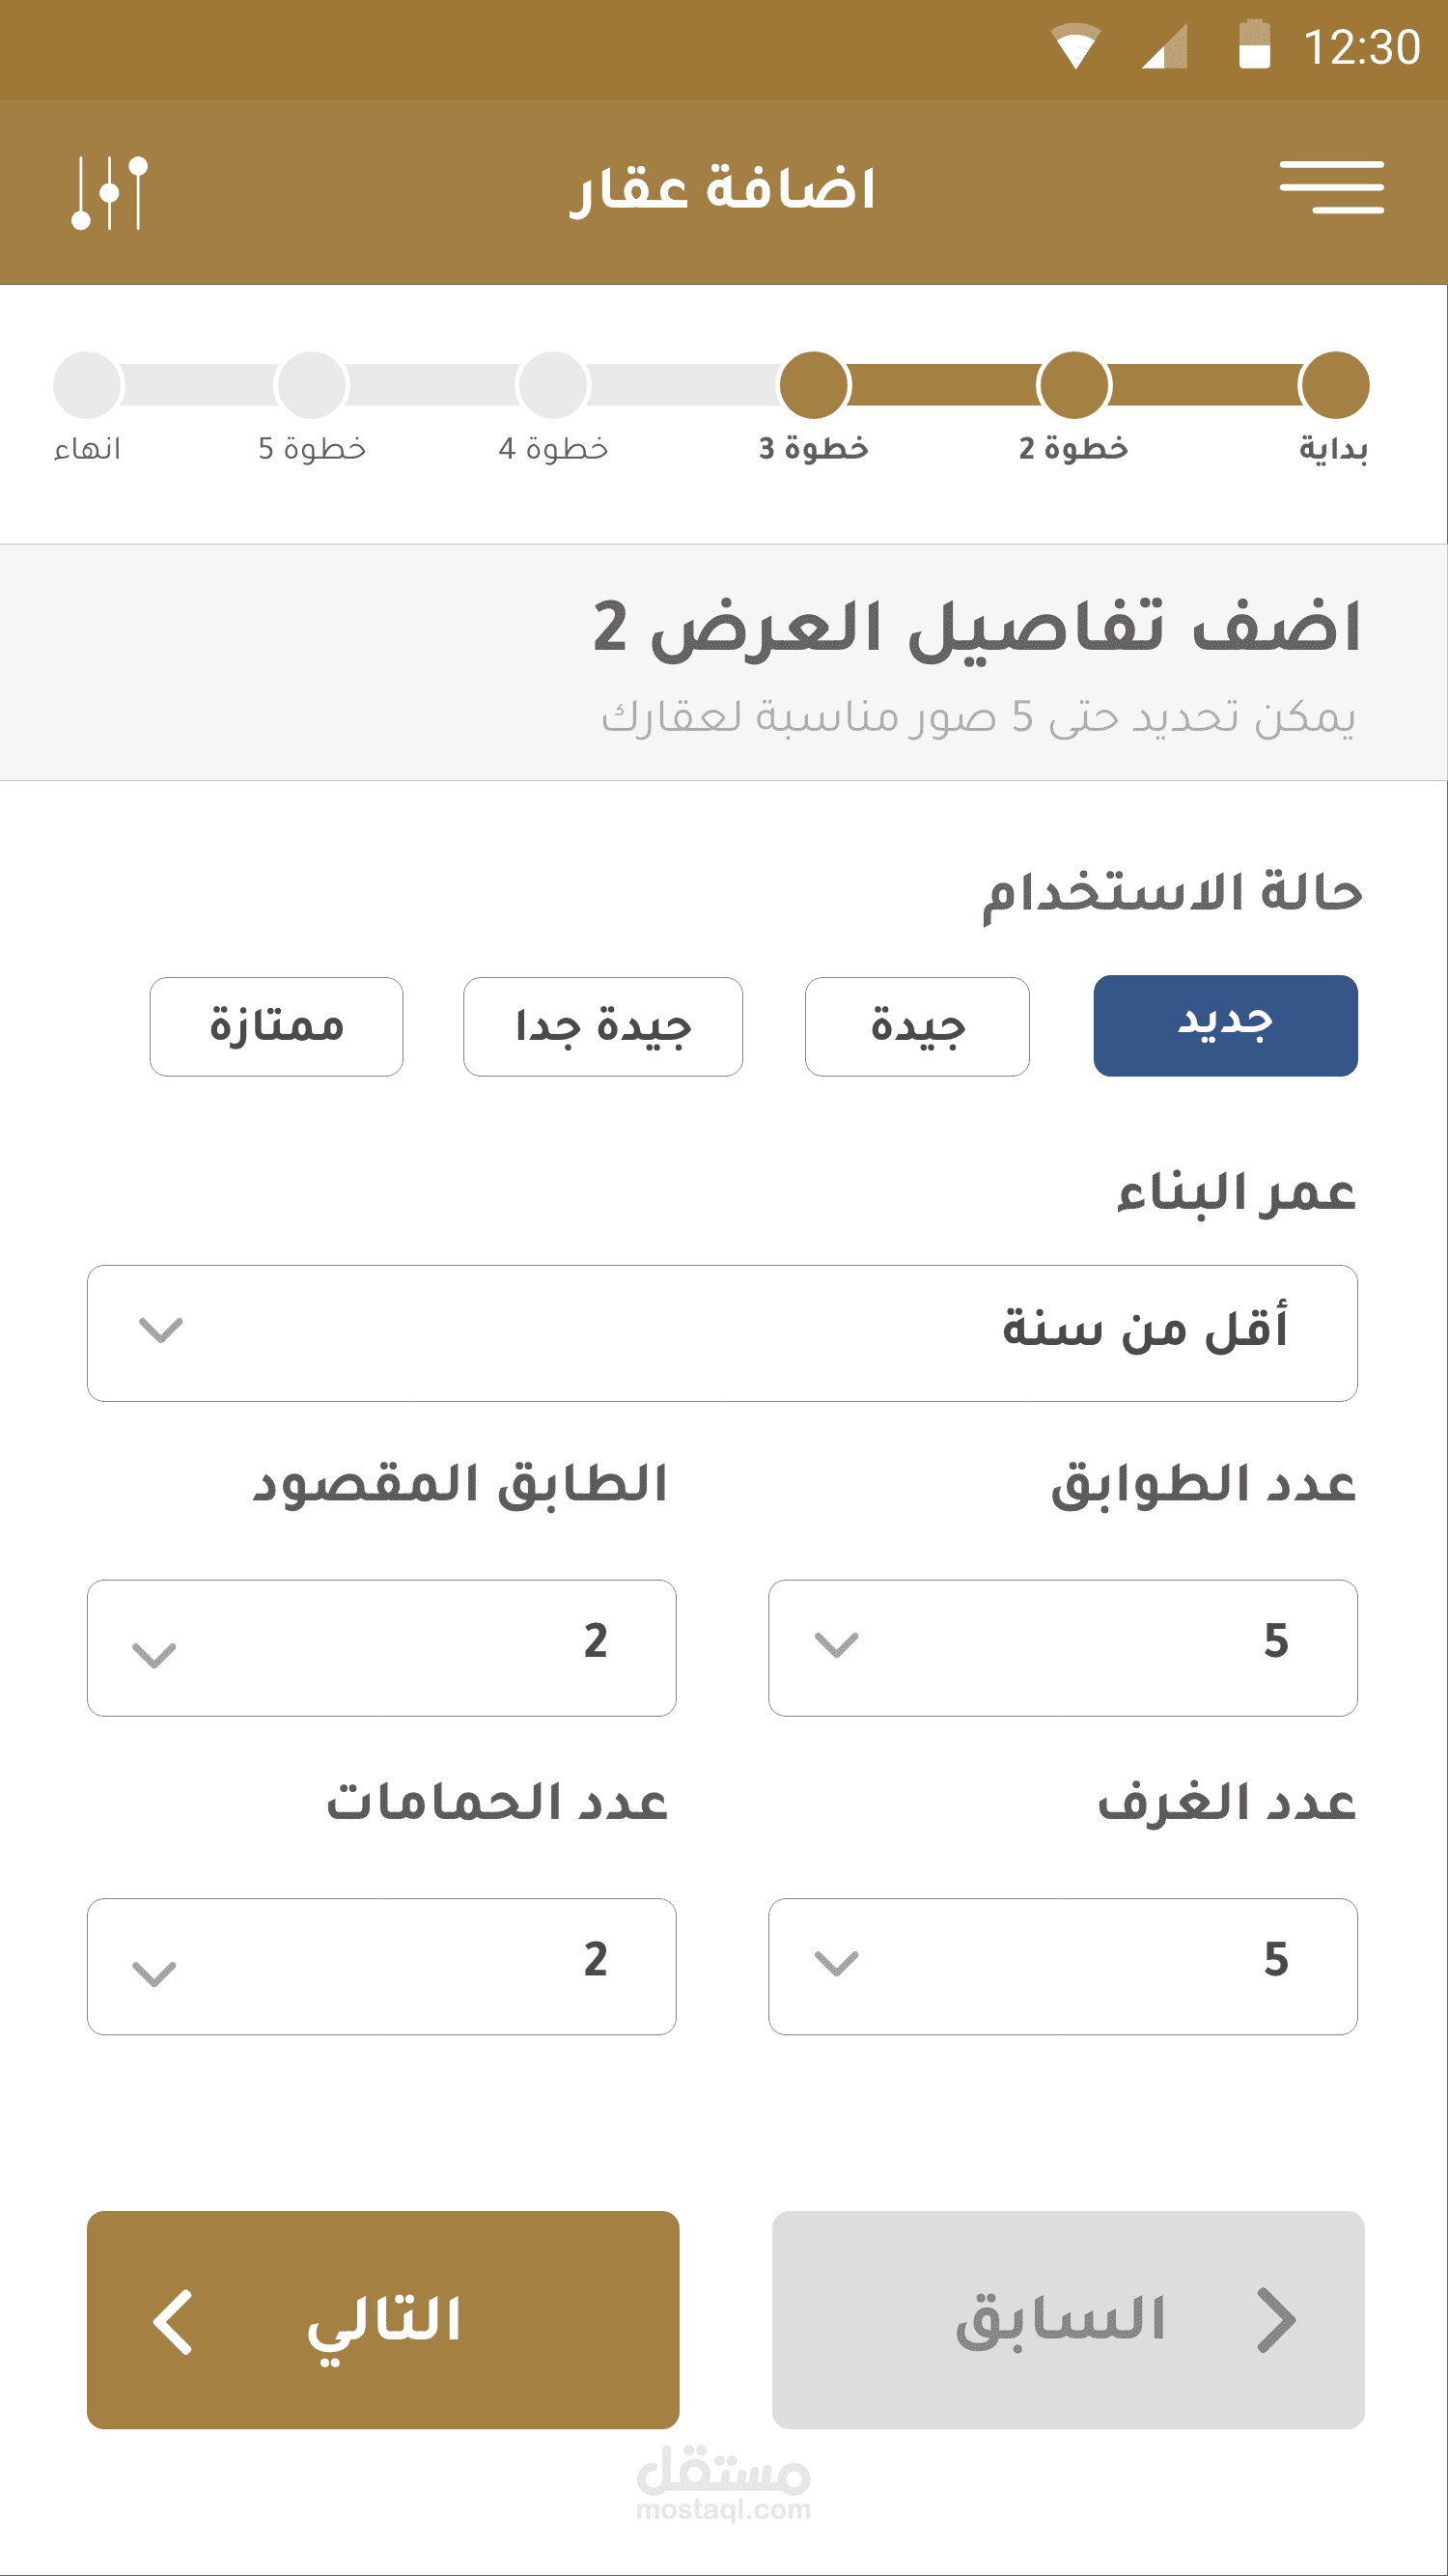1448x2576 pixels.
Task: Tap the cellular signal icon
Action: (1165, 47)
